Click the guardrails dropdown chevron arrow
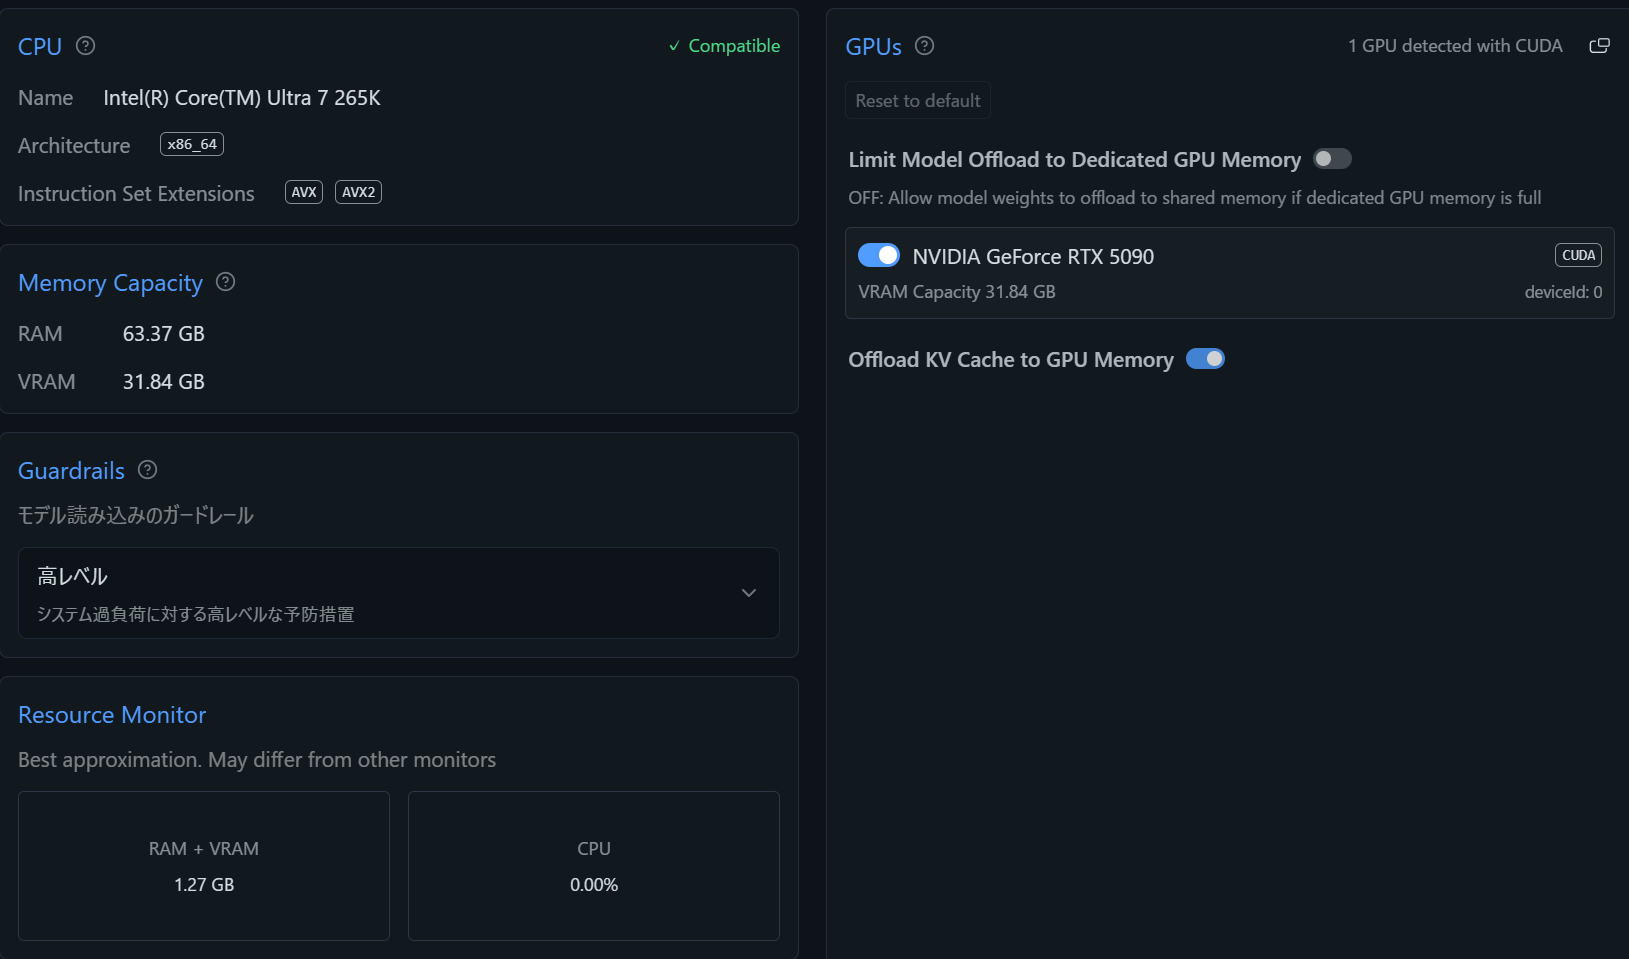1629x959 pixels. [749, 593]
